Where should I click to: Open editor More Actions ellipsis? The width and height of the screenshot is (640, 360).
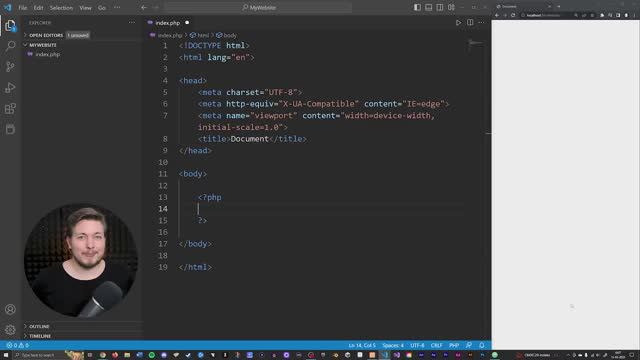coord(481,23)
